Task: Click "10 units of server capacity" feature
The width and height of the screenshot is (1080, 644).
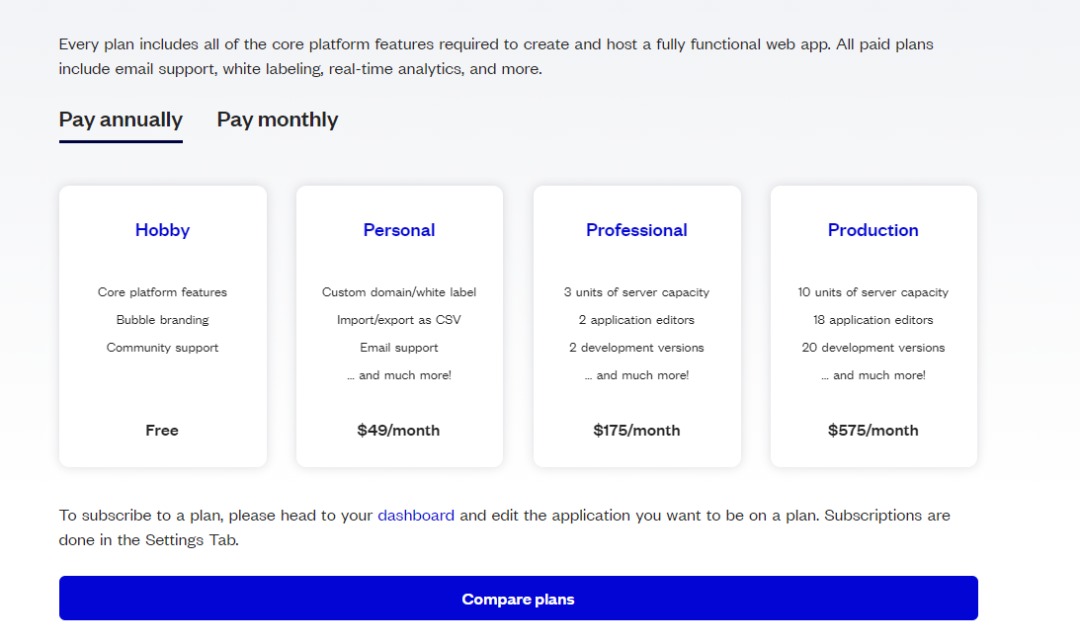Action: [873, 293]
